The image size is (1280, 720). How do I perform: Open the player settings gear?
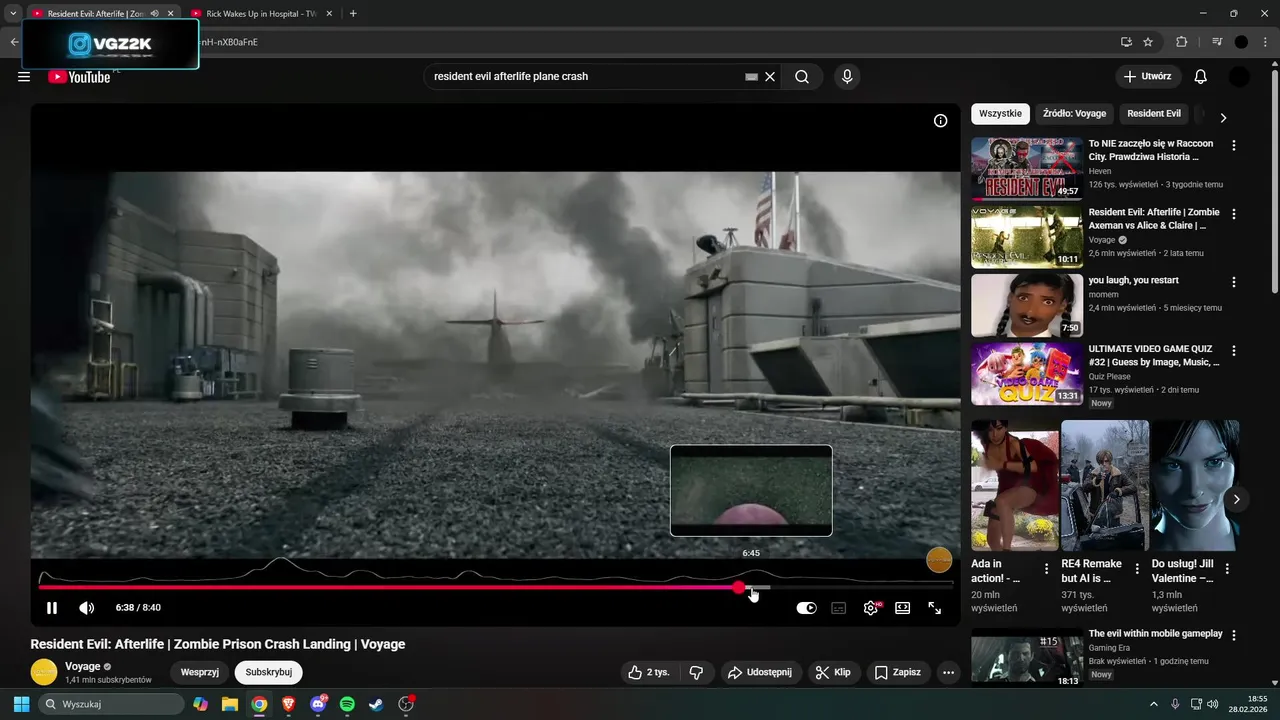click(871, 608)
